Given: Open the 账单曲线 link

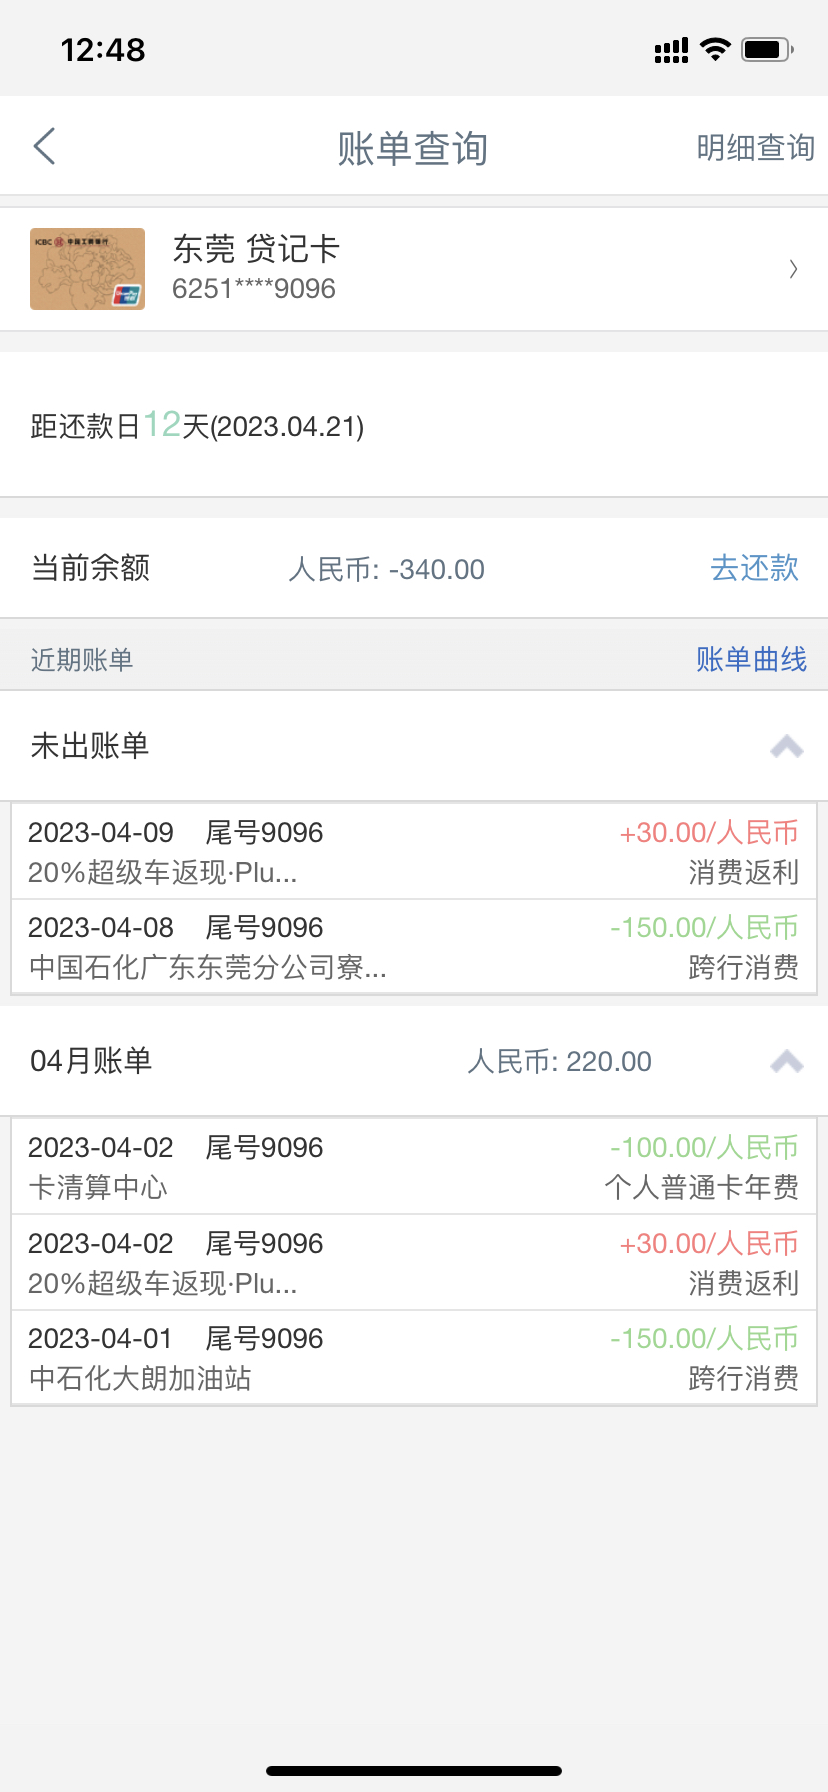Looking at the screenshot, I should click(x=751, y=660).
